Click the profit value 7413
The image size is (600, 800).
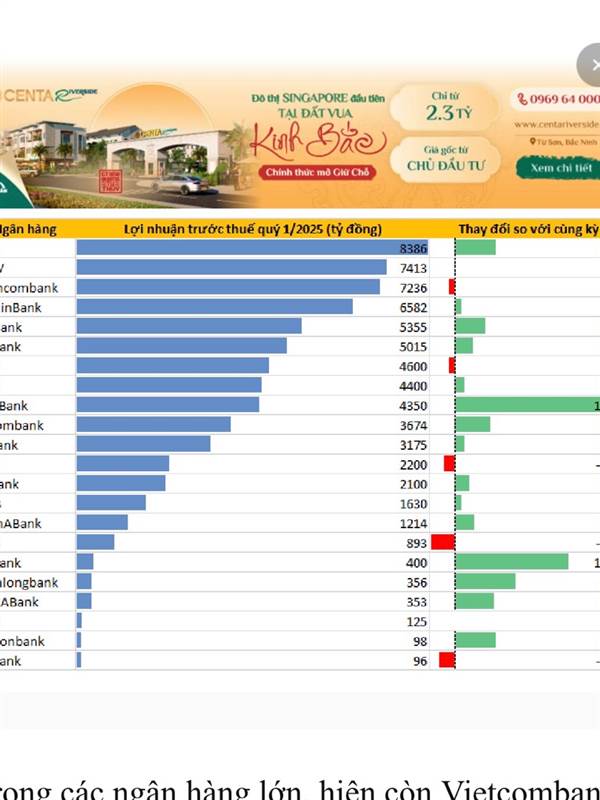pyautogui.click(x=413, y=268)
